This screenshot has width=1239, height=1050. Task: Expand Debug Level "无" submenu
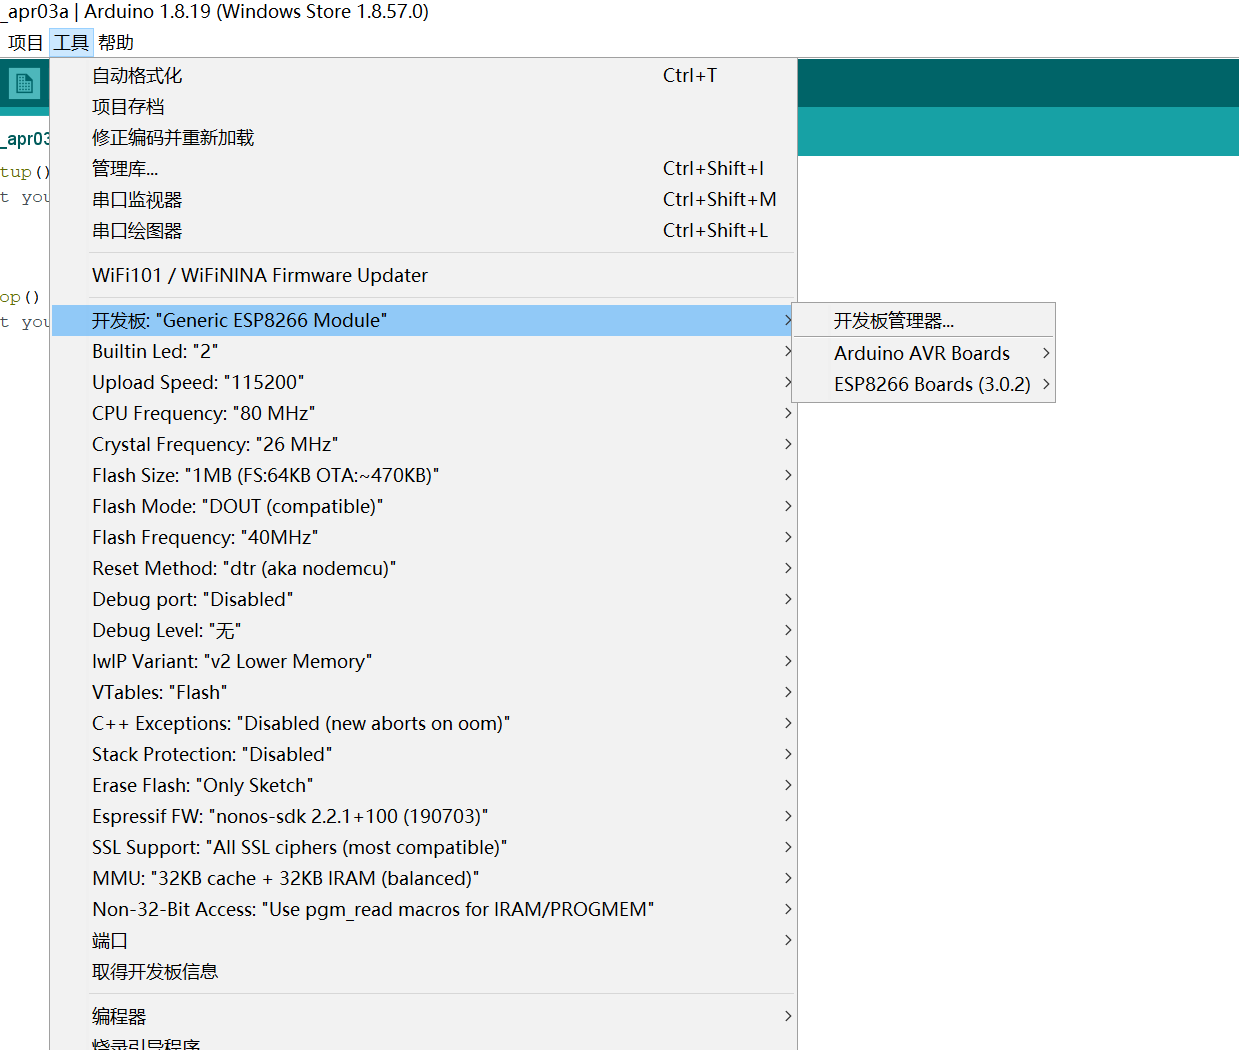pyautogui.click(x=423, y=630)
